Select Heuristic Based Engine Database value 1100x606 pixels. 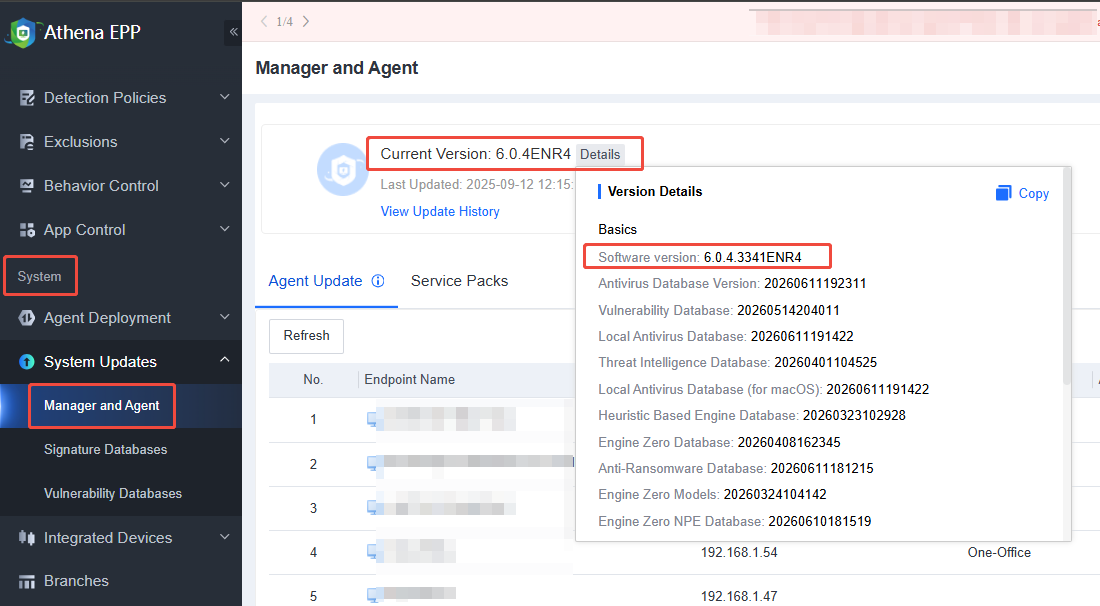(854, 415)
